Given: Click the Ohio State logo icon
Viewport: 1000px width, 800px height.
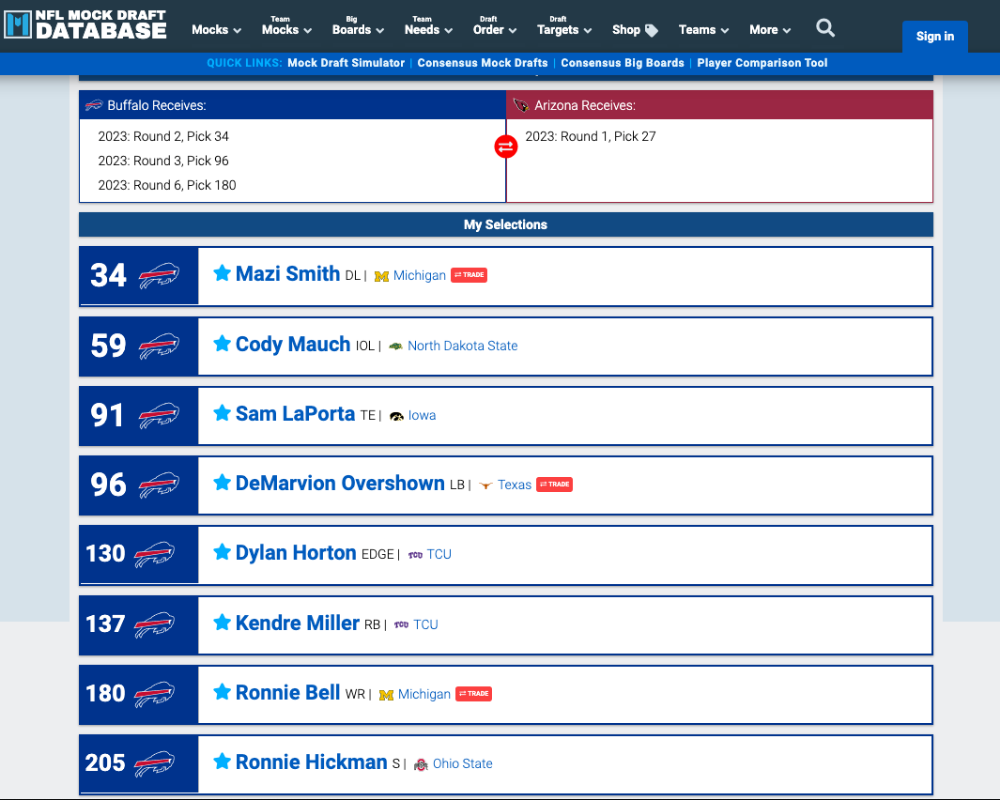Looking at the screenshot, I should 420,764.
